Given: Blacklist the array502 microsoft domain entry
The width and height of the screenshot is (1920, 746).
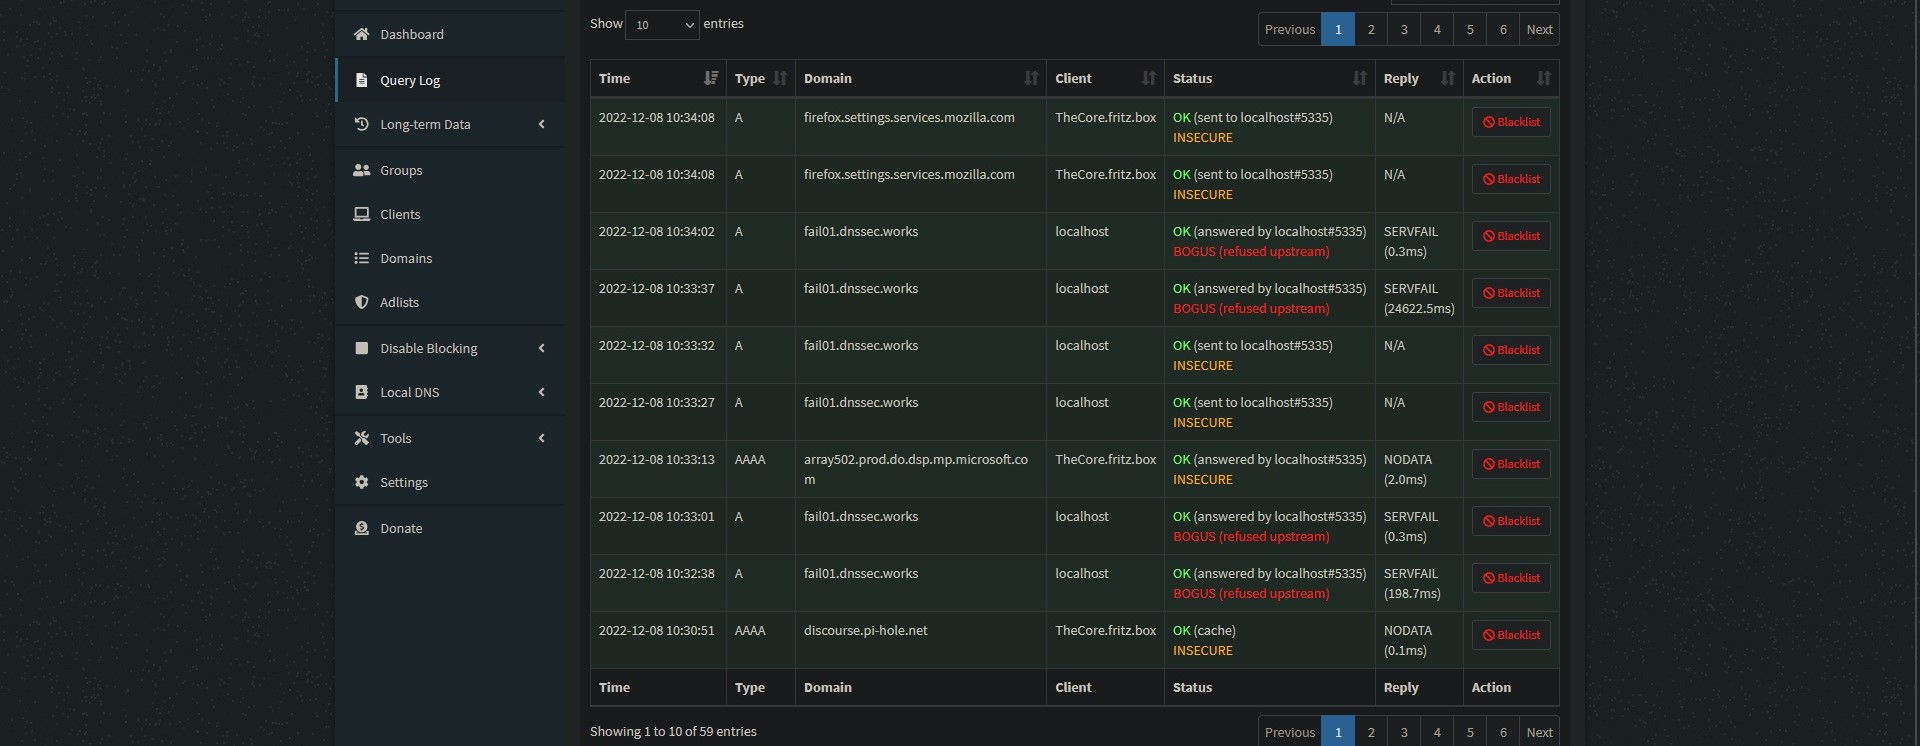Looking at the screenshot, I should click(1510, 464).
